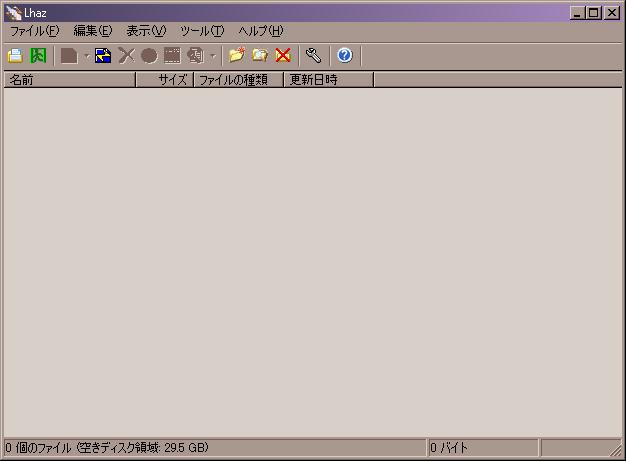This screenshot has width=626, height=461.
Task: Open the ファイル(F) menu
Action: 35,31
